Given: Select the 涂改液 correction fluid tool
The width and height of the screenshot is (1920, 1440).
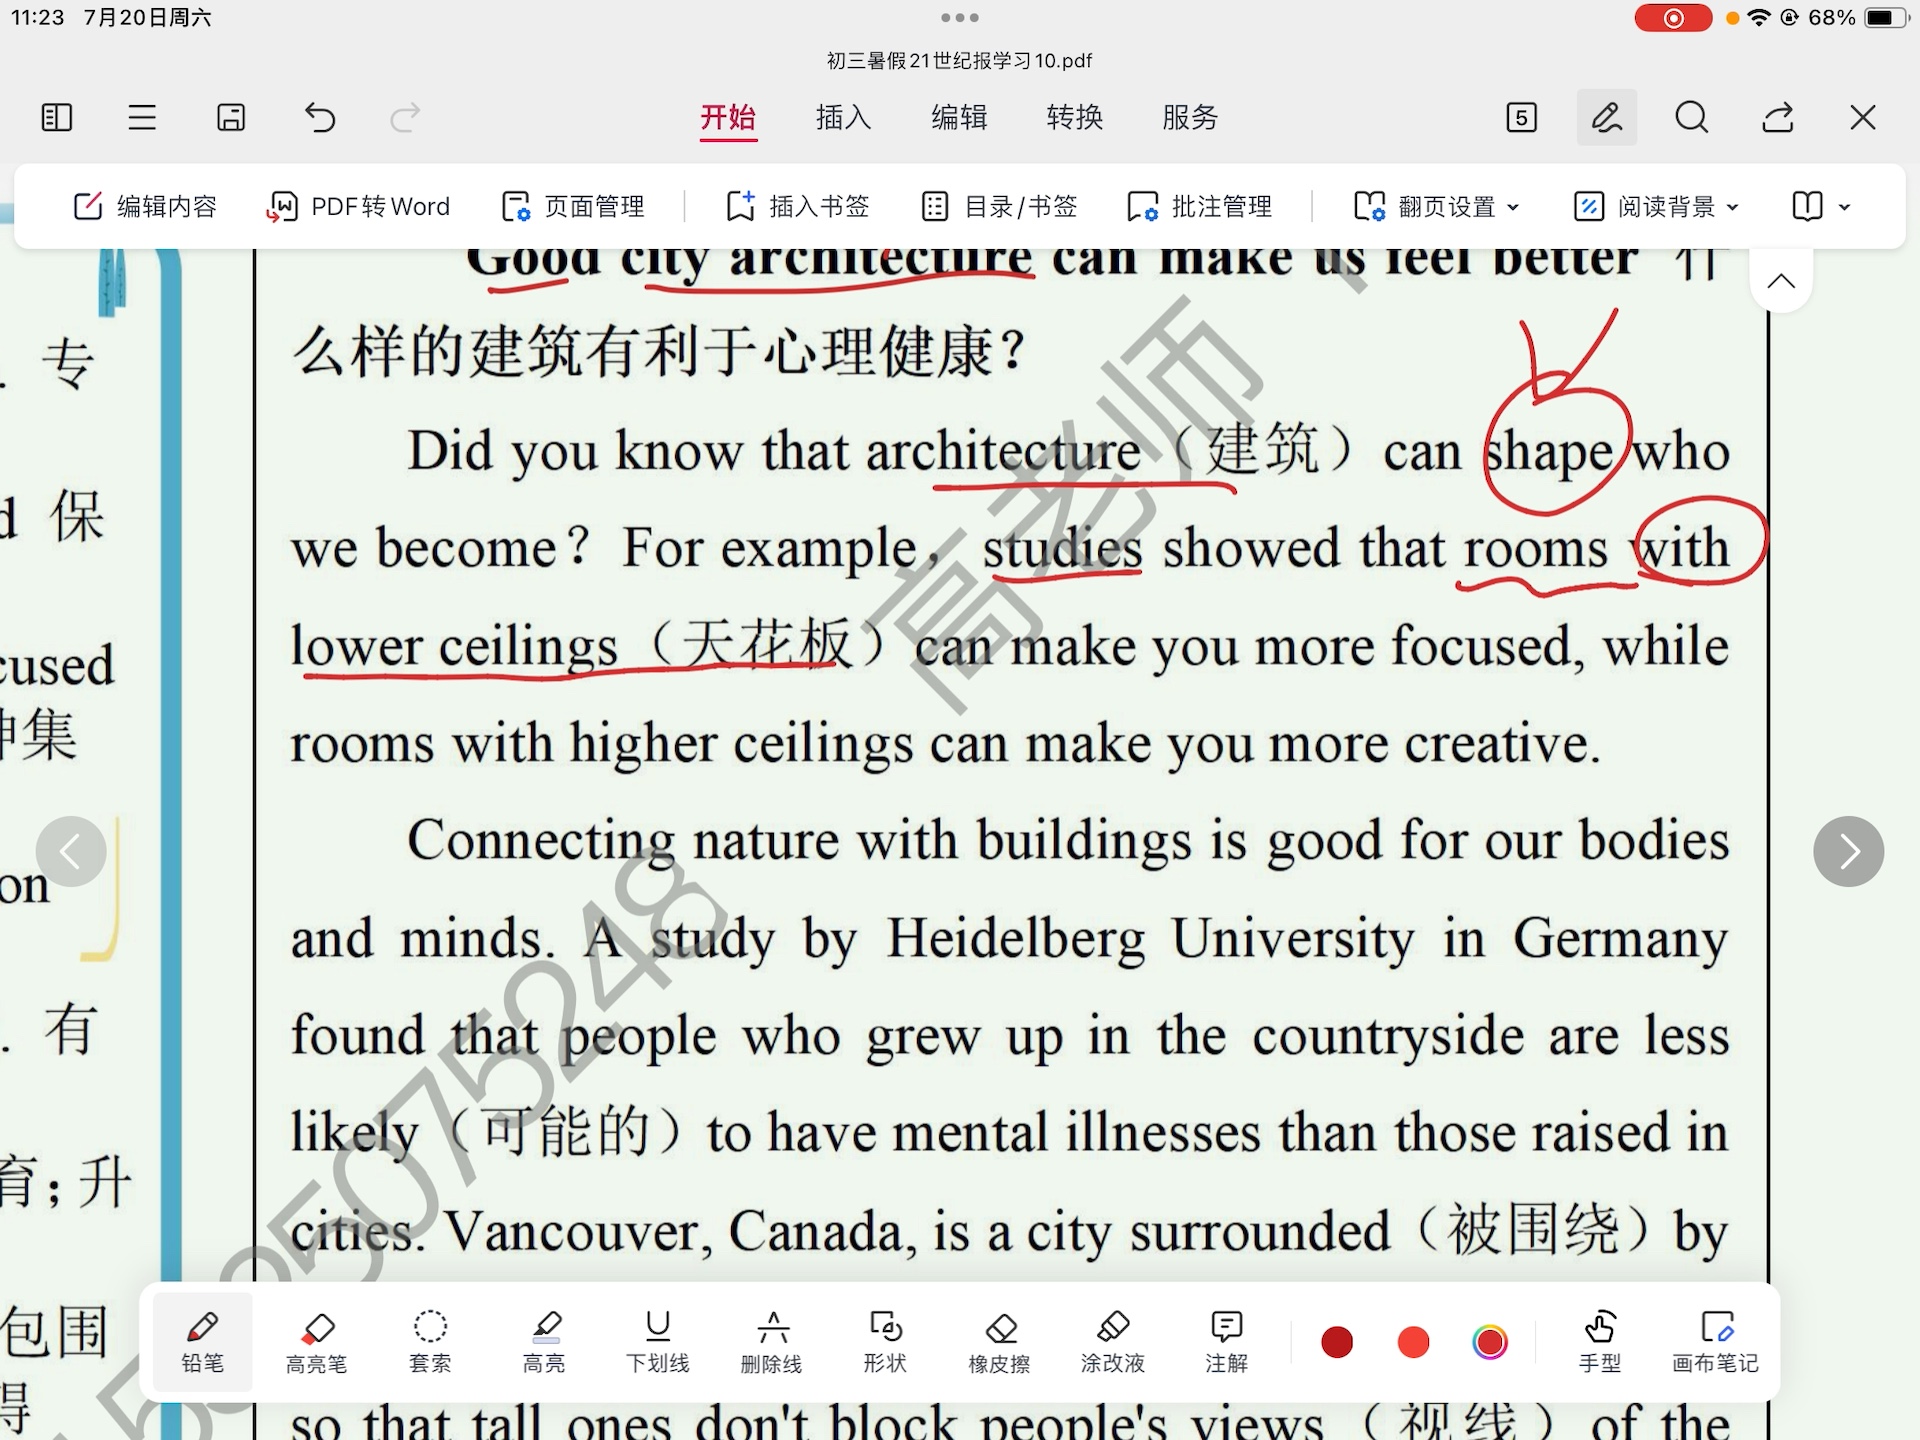Looking at the screenshot, I should (x=1113, y=1341).
